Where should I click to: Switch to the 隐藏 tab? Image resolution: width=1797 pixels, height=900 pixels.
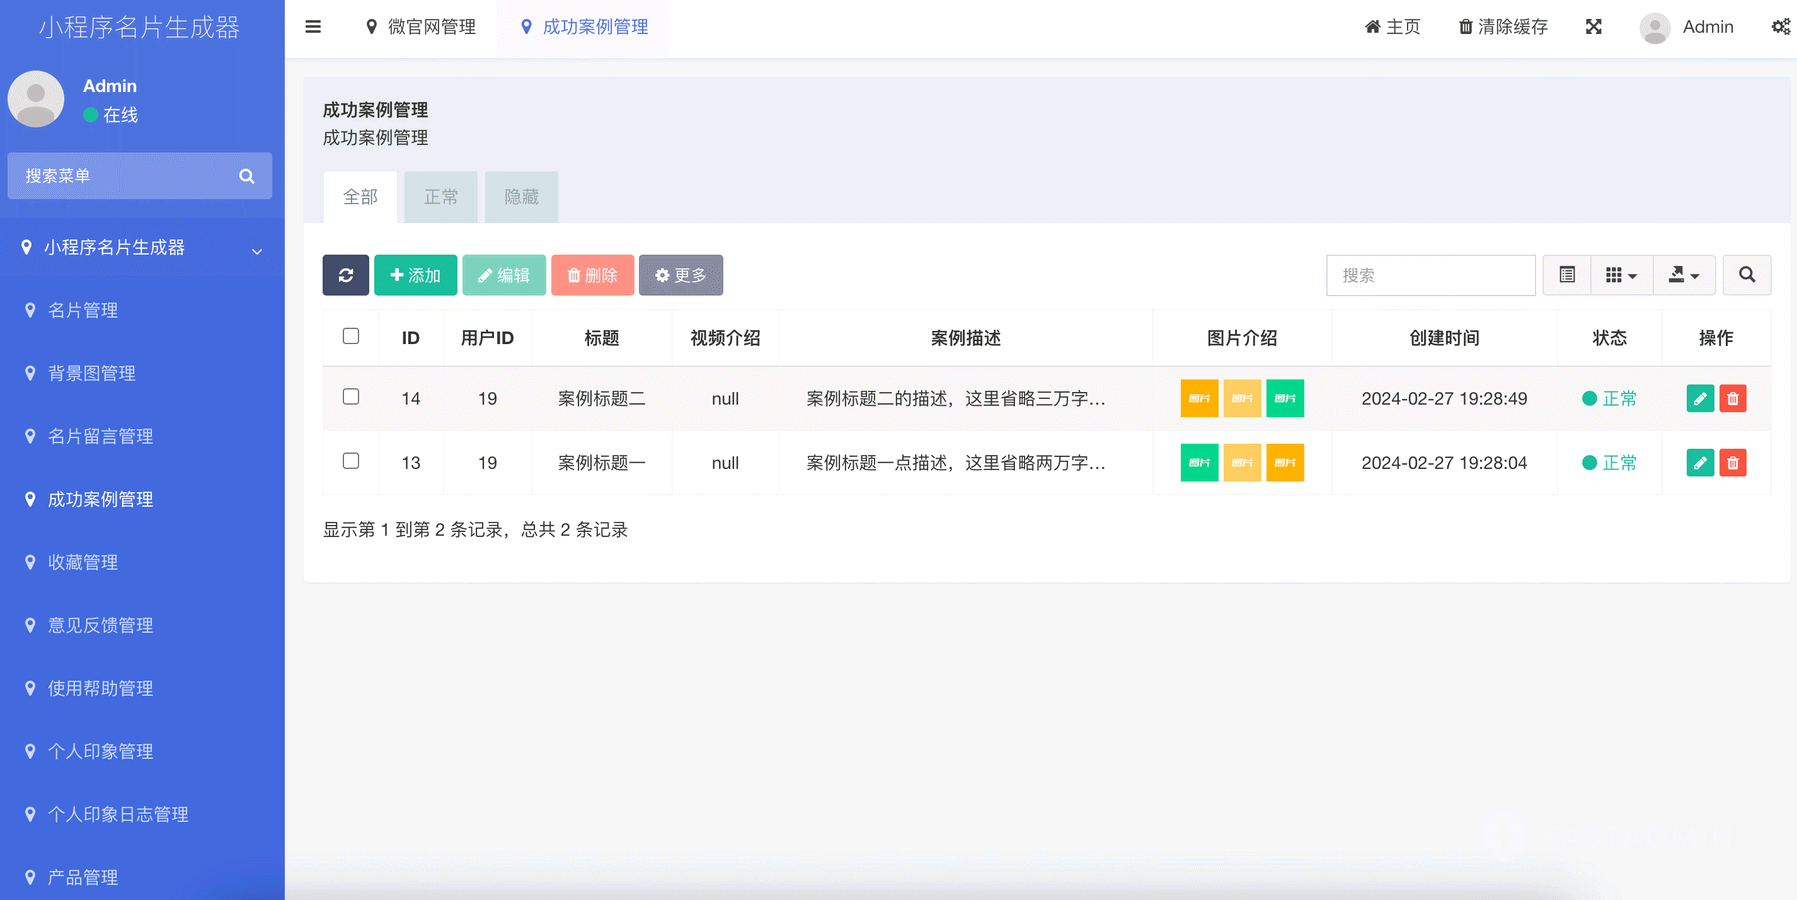click(521, 197)
